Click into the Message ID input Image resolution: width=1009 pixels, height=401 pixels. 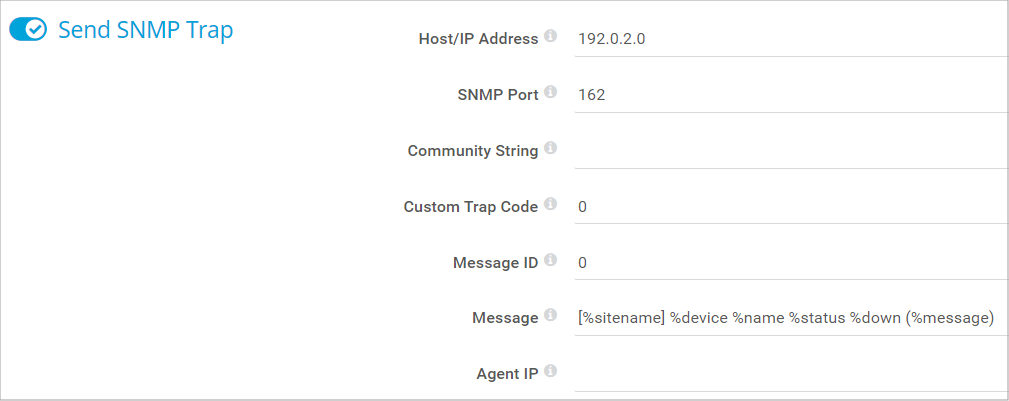pos(790,263)
